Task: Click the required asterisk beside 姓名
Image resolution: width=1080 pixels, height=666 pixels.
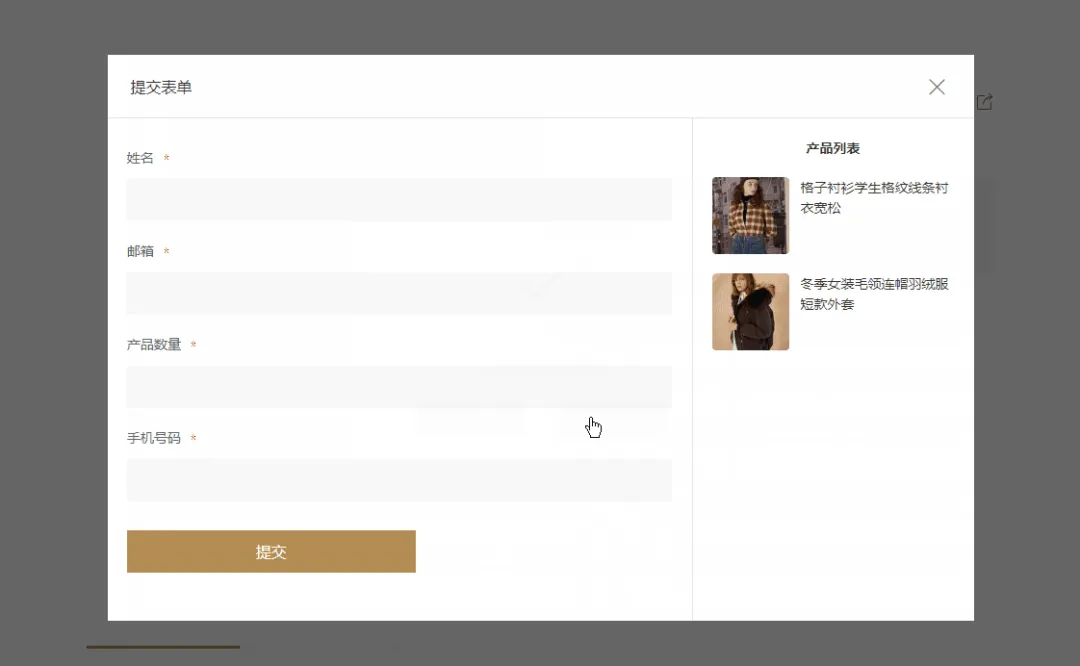Action: coord(166,159)
